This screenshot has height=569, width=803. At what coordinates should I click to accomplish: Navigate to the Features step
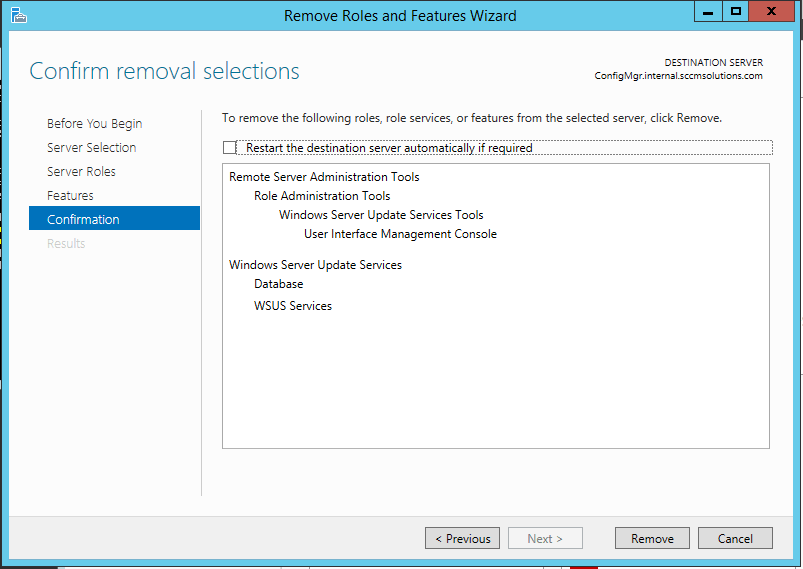click(70, 196)
